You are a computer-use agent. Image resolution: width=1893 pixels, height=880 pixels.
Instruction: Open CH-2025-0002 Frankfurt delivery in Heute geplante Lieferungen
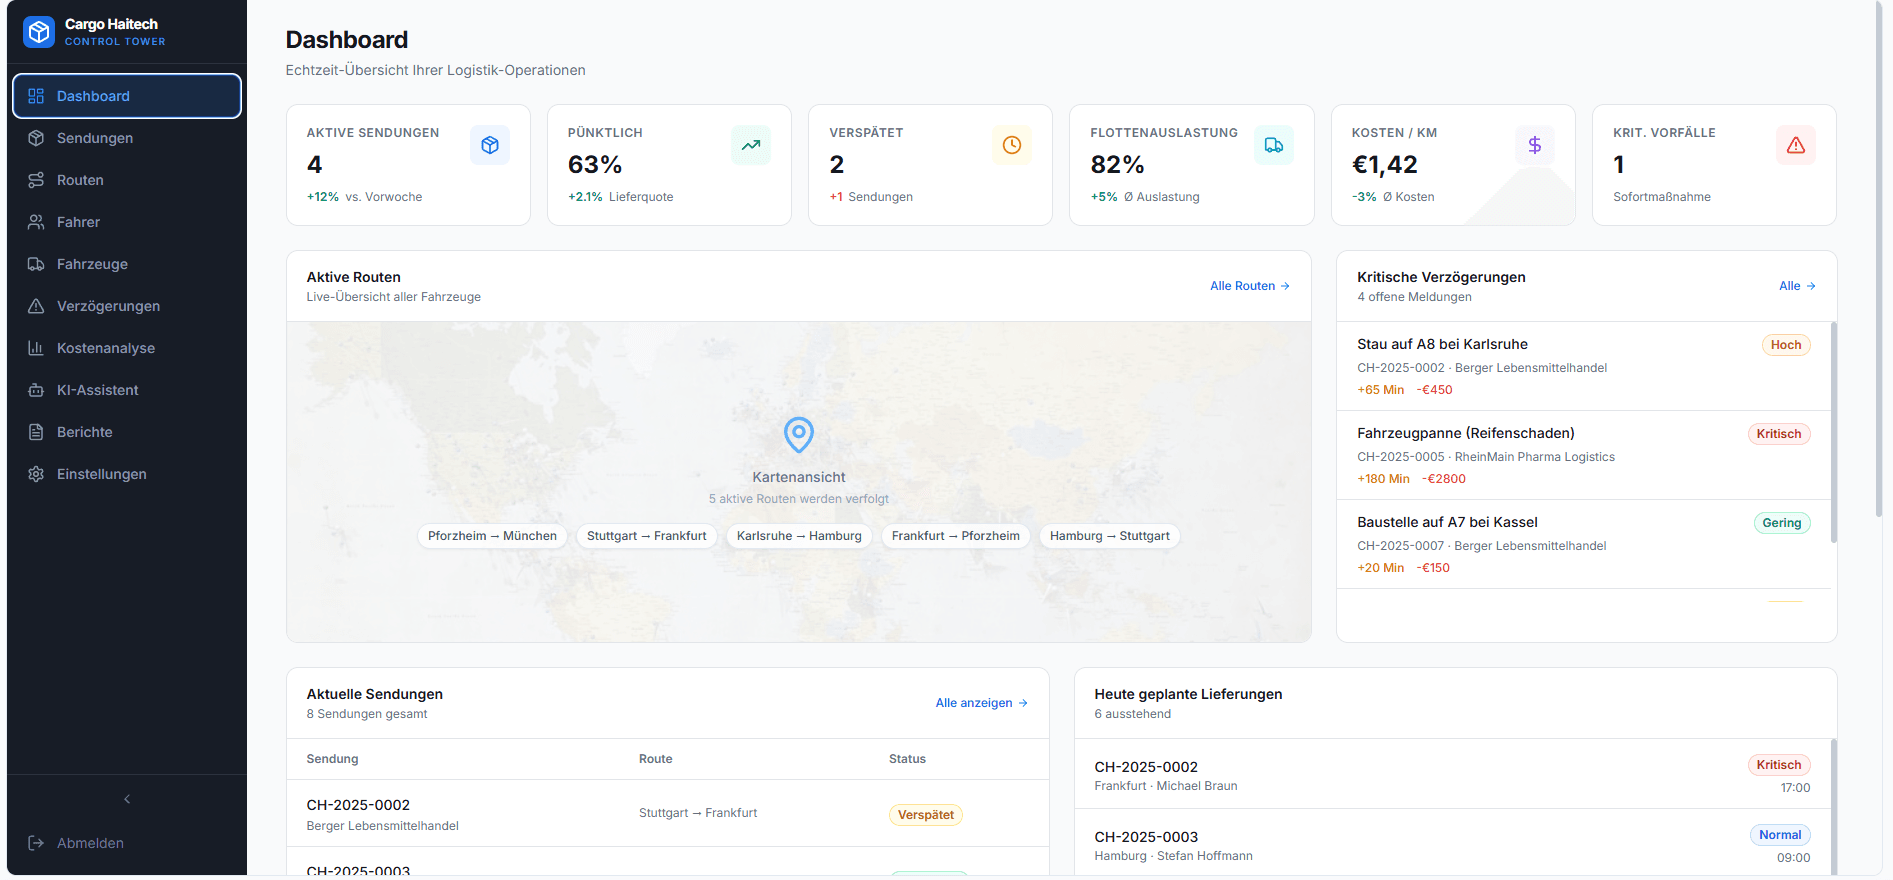[1452, 774]
